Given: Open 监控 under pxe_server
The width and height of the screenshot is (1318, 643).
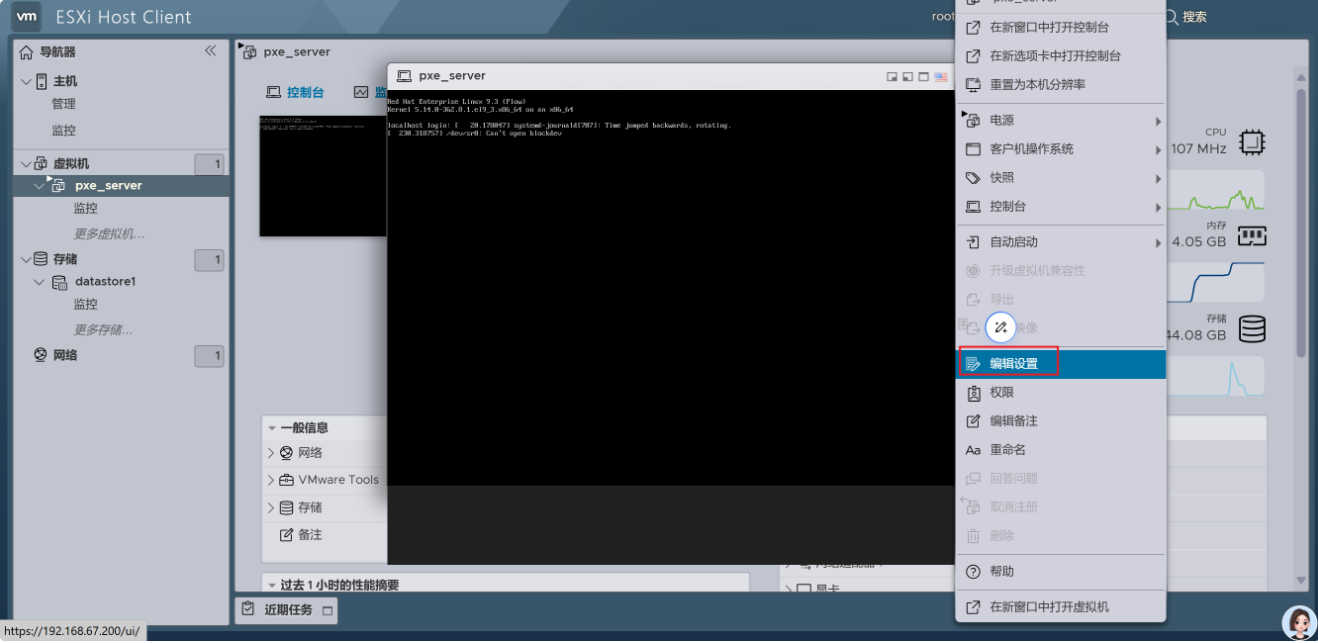Looking at the screenshot, I should point(86,208).
